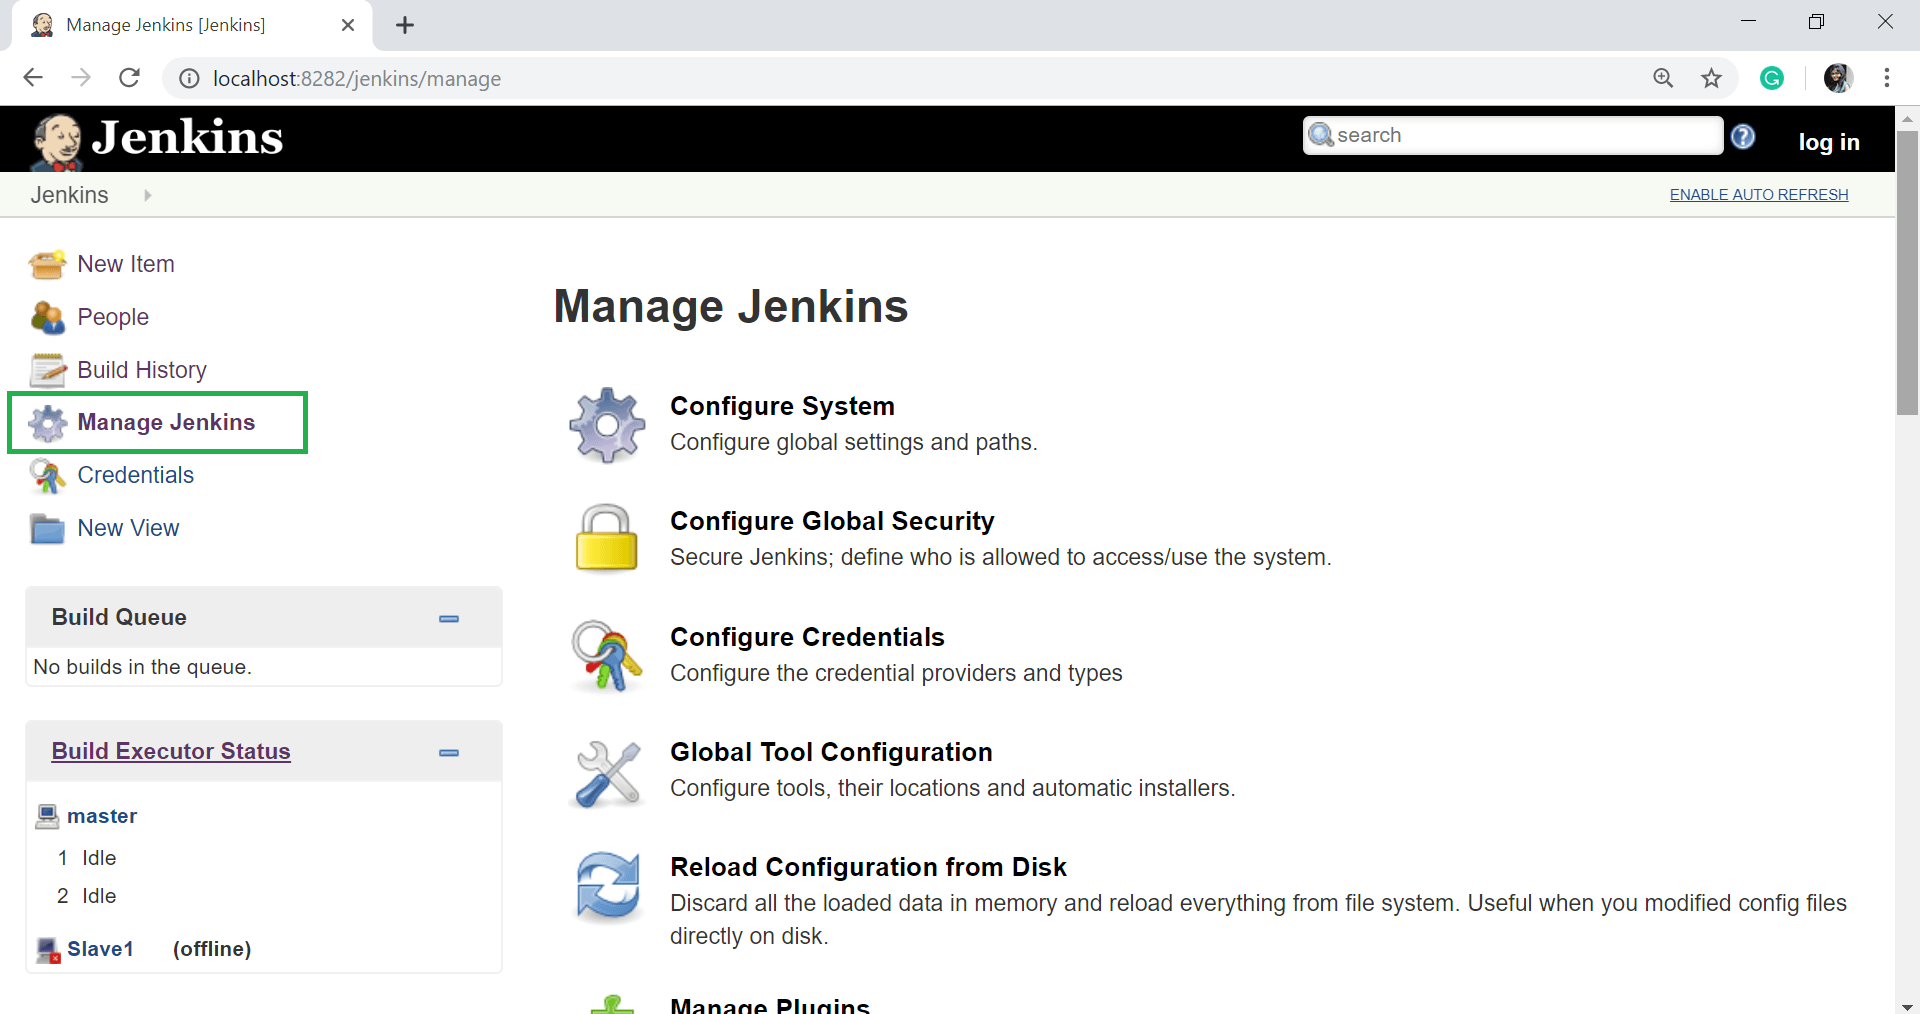Click the Build History notepad icon
Image resolution: width=1920 pixels, height=1014 pixels.
pyautogui.click(x=47, y=370)
